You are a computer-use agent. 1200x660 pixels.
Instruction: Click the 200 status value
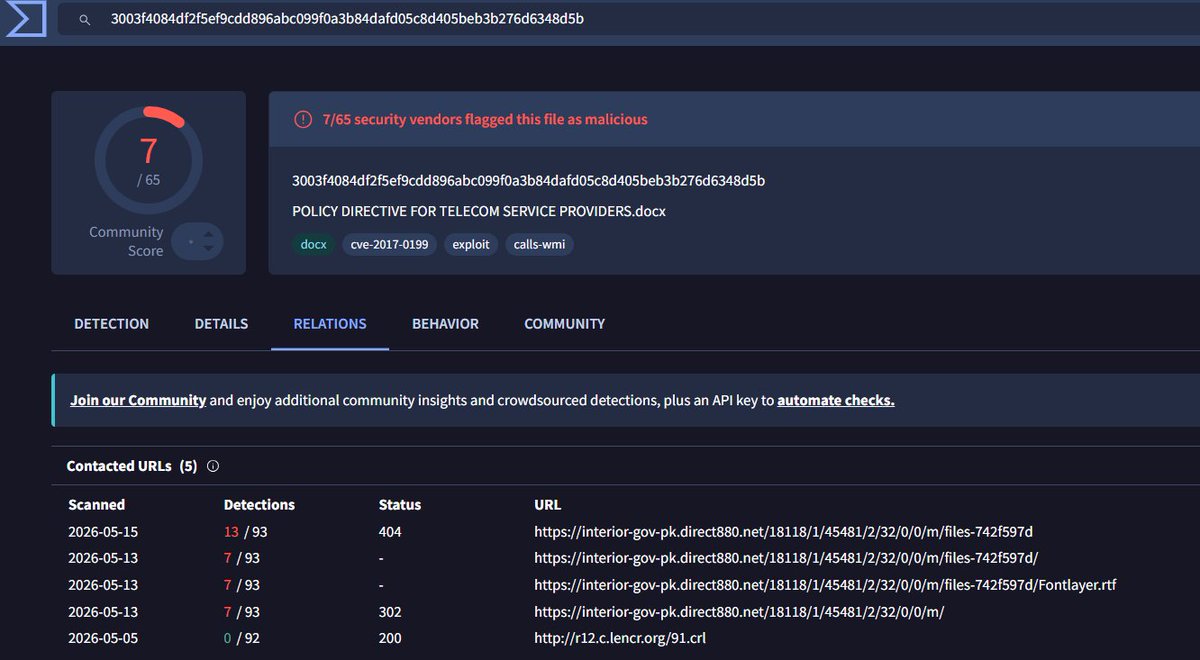(x=390, y=638)
